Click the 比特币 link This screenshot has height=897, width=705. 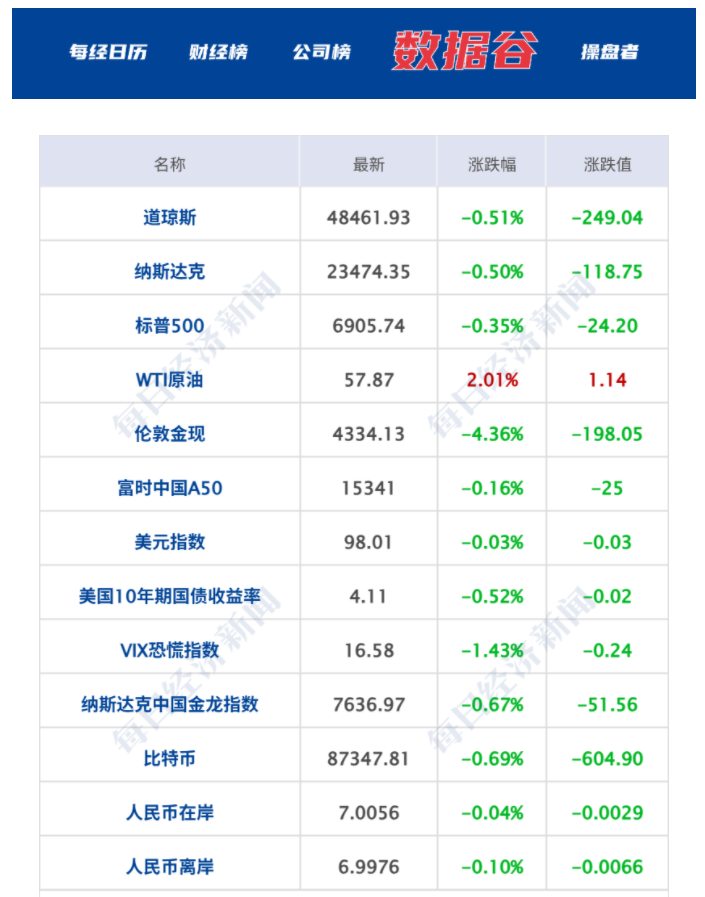pos(170,758)
